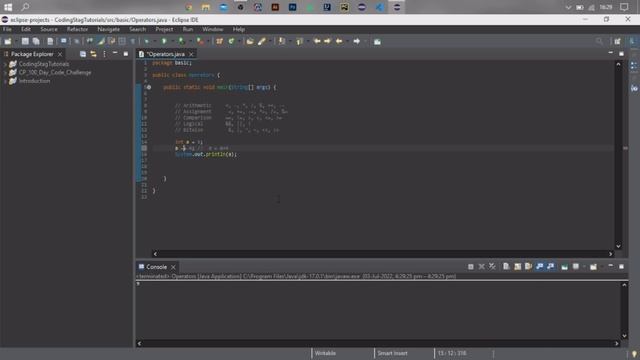Viewport: 640px width, 360px height.
Task: Open the Coverage icon's dropdown arrow
Action: (x=190, y=41)
